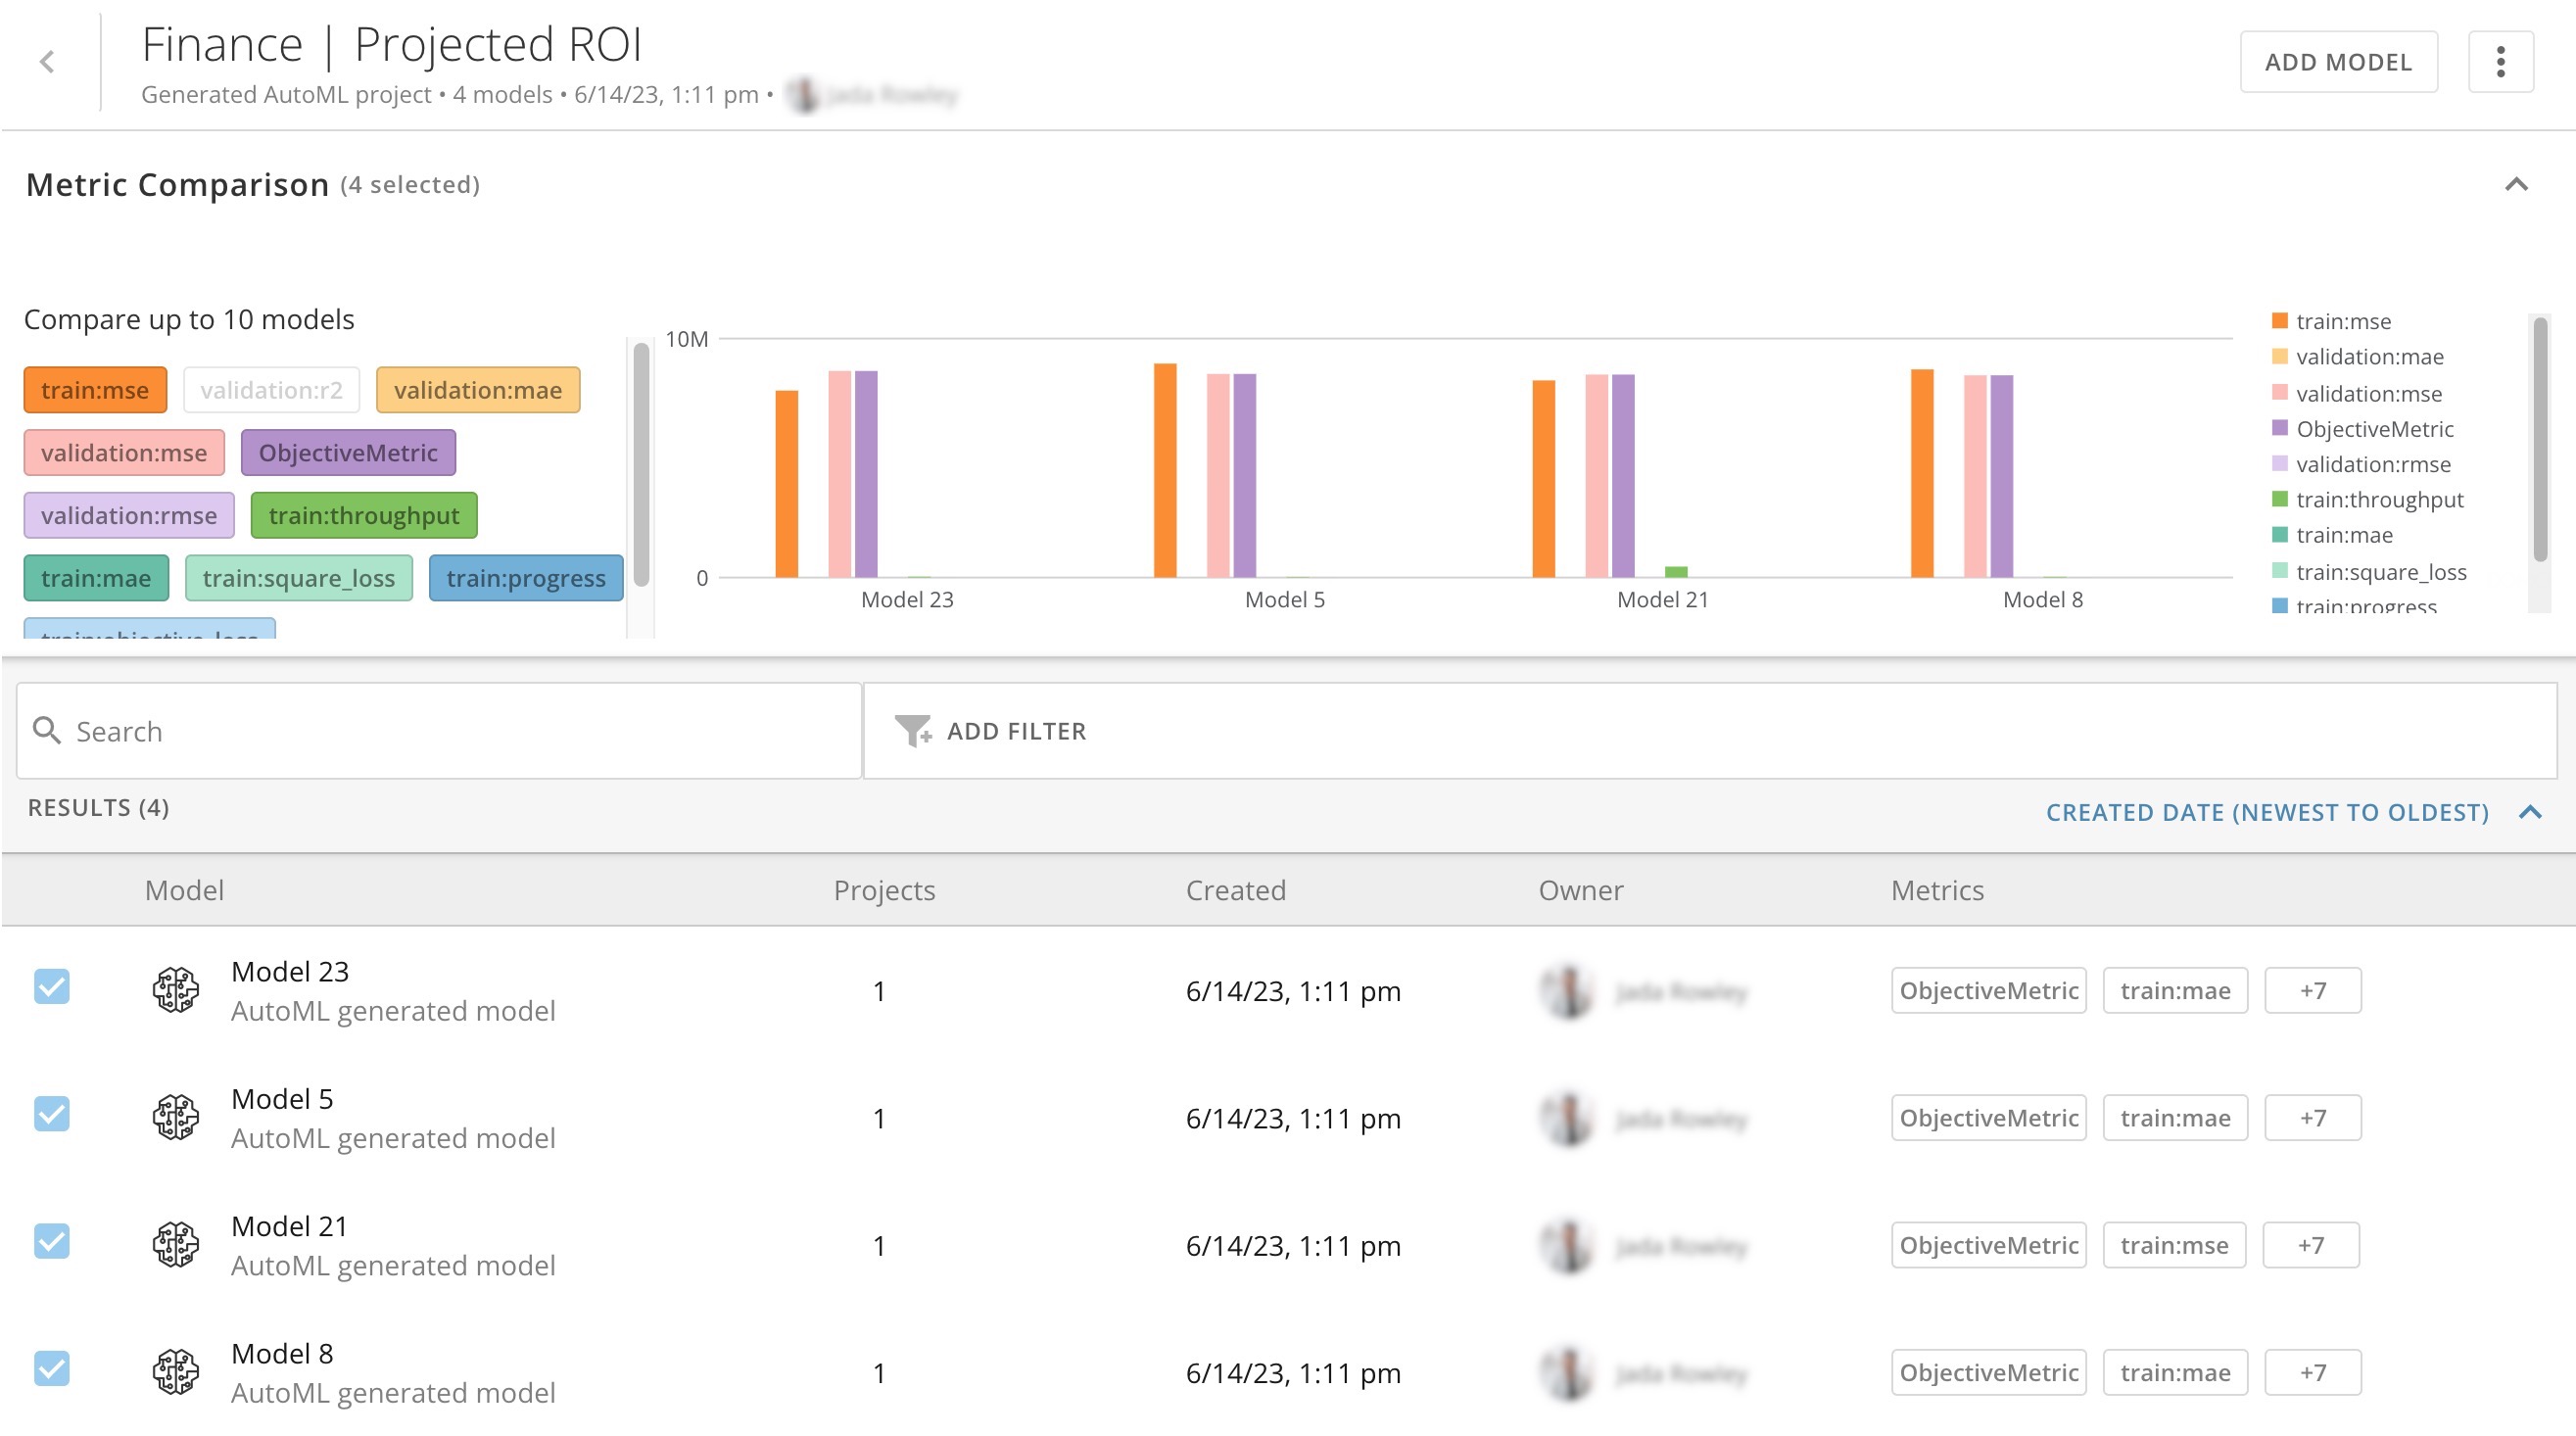Toggle the validation:r2 metric tag
2576x1436 pixels.
tap(271, 390)
